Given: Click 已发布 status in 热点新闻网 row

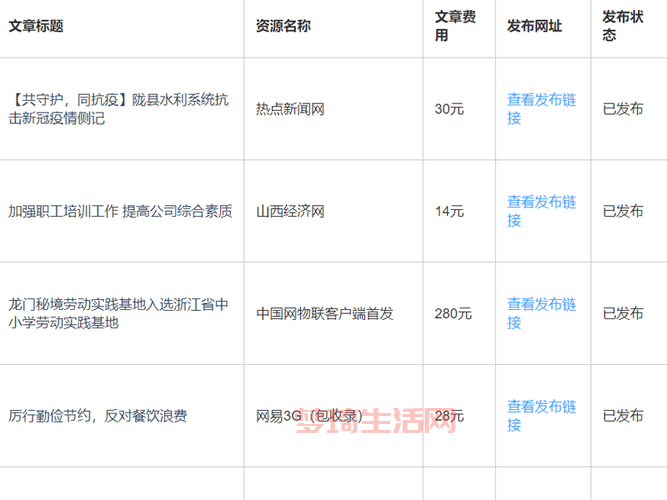Looking at the screenshot, I should tap(623, 109).
